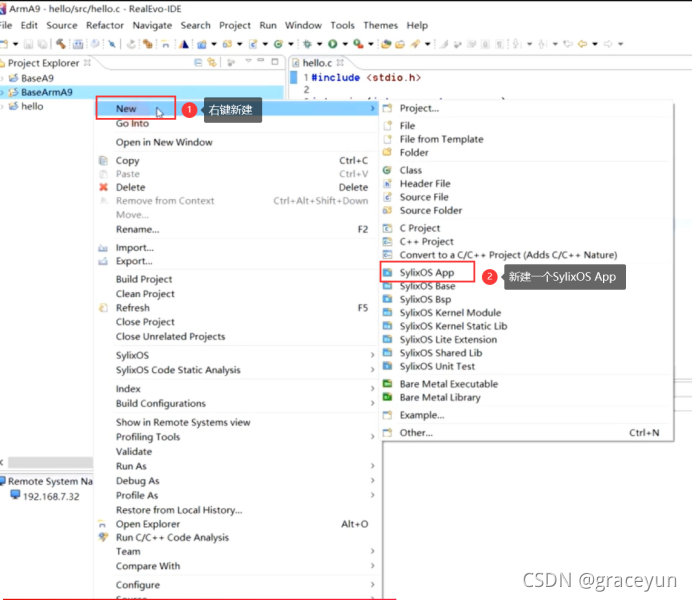Click the Forward navigation arrow icon
The image size is (692, 601).
click(608, 44)
